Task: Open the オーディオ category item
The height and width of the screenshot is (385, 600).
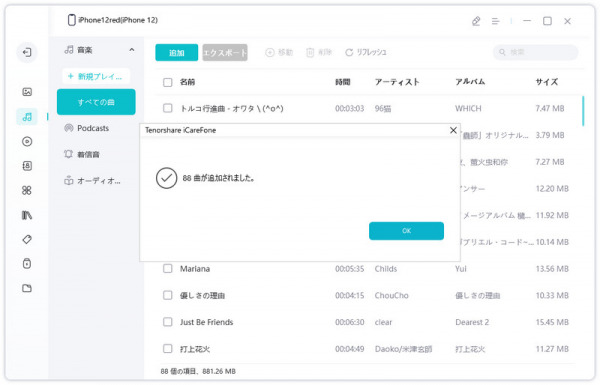Action: 93,181
